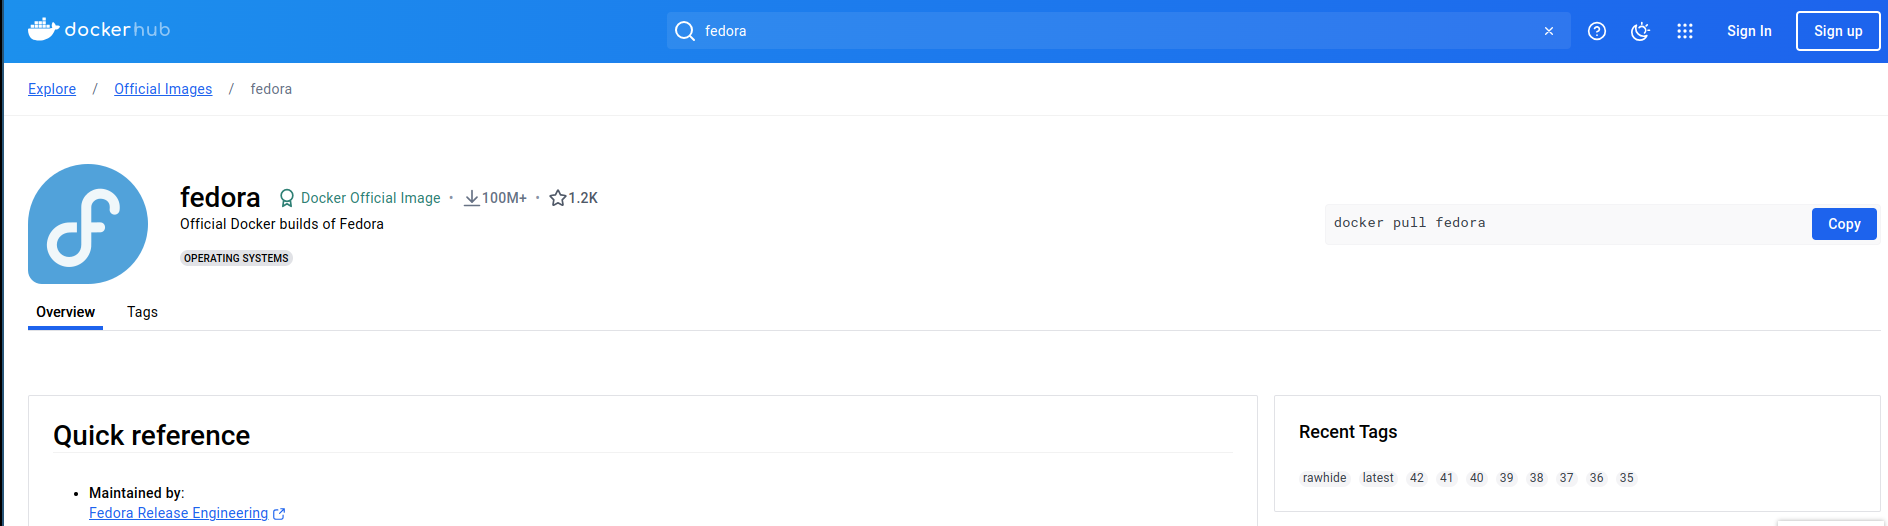Focus the search input with fedora
This screenshot has height=526, width=1888.
[x=1118, y=31]
